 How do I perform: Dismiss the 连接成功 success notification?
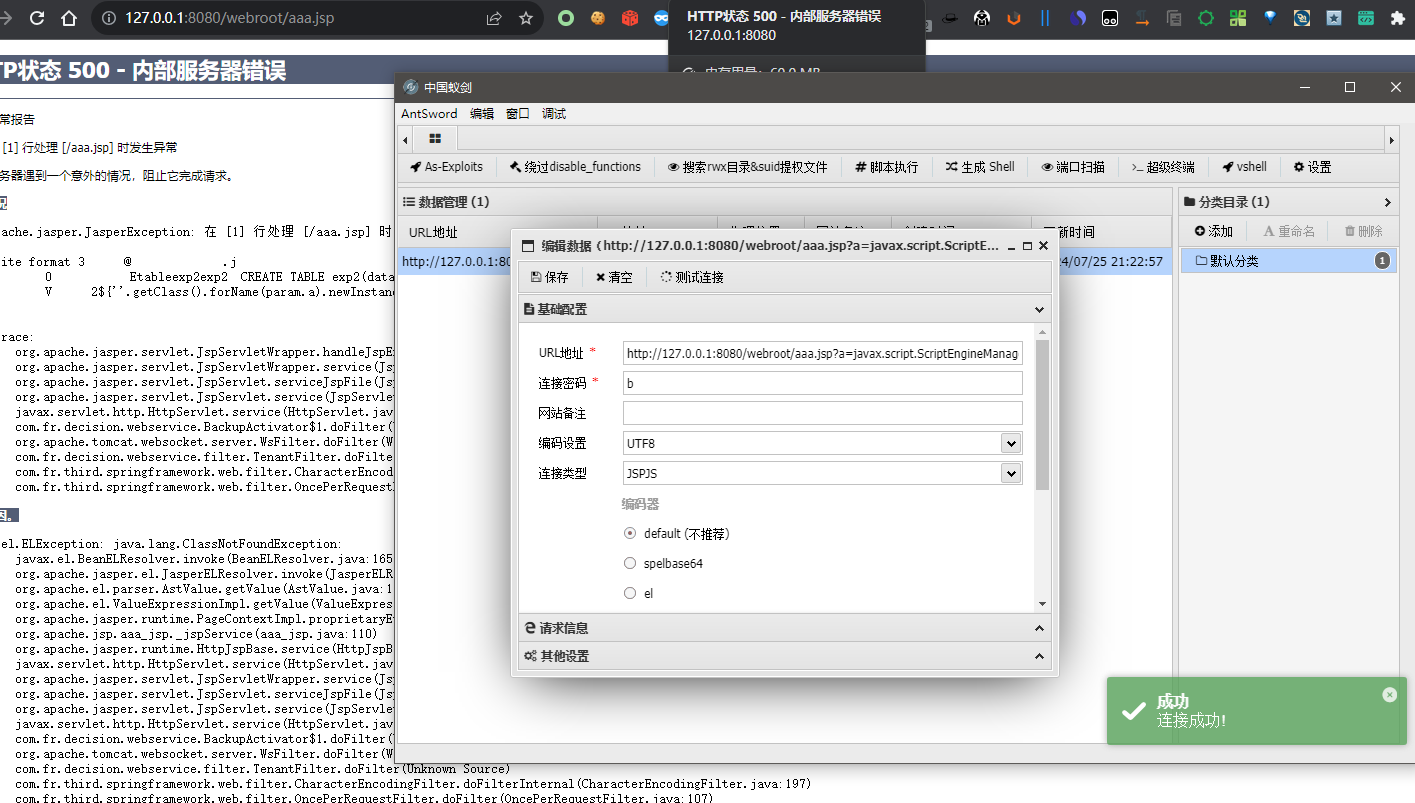pyautogui.click(x=1389, y=694)
